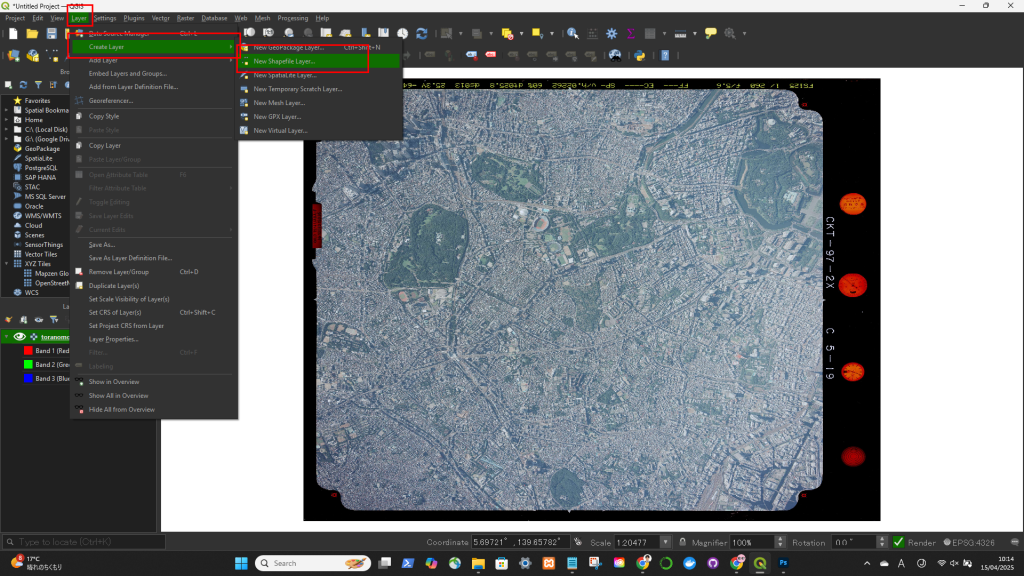Open the Processing Toolbox gear icon

pyautogui.click(x=611, y=33)
